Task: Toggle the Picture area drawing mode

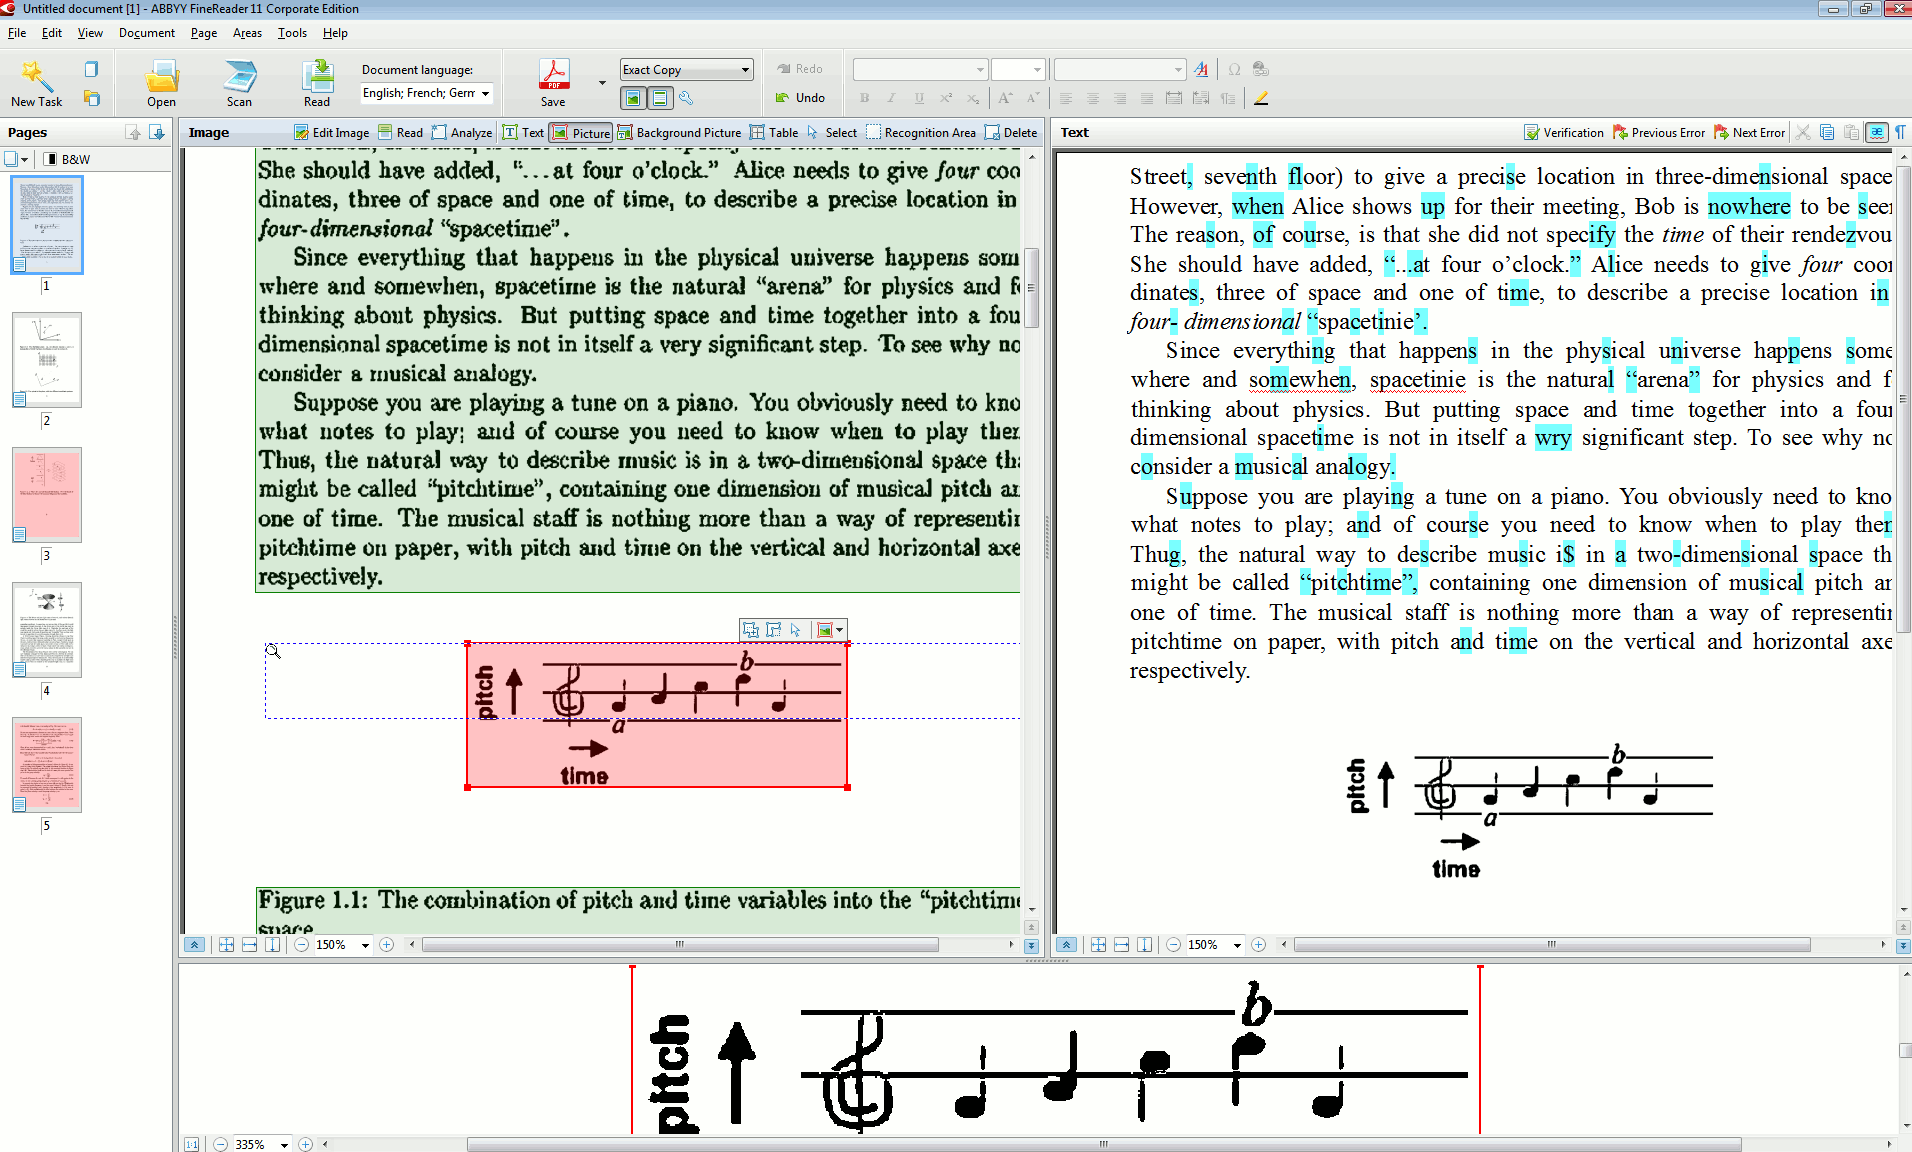Action: tap(581, 133)
